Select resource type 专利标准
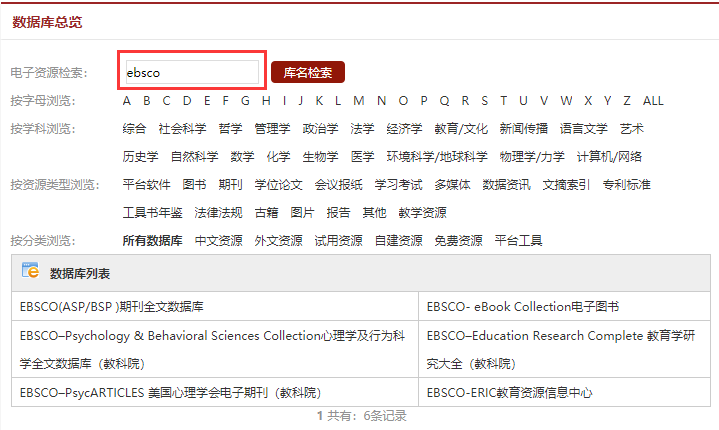This screenshot has height=430, width=719. point(626,185)
